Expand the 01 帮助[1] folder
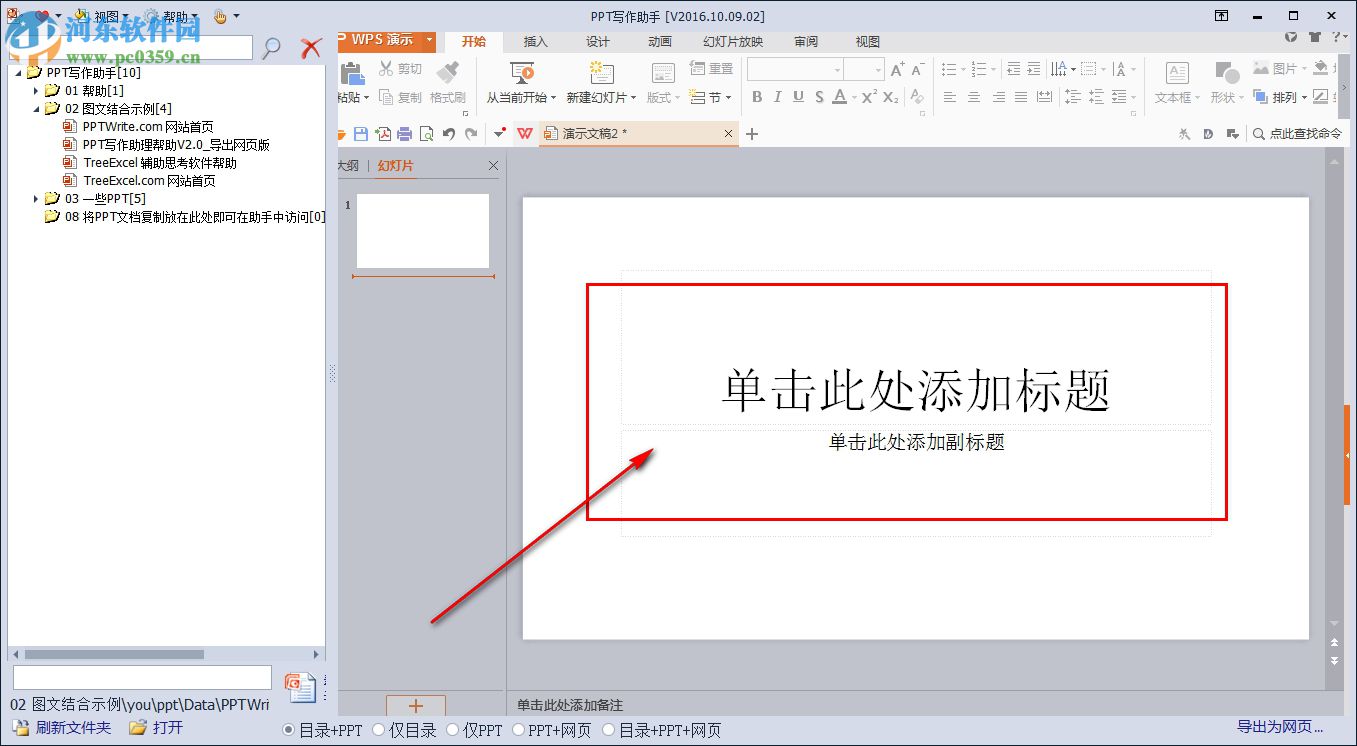 click(x=36, y=91)
